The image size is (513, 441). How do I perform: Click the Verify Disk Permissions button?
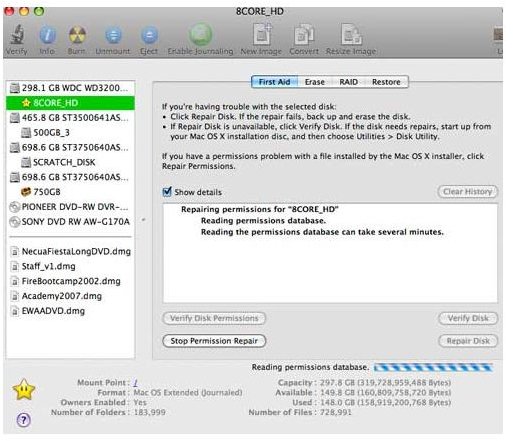point(214,318)
